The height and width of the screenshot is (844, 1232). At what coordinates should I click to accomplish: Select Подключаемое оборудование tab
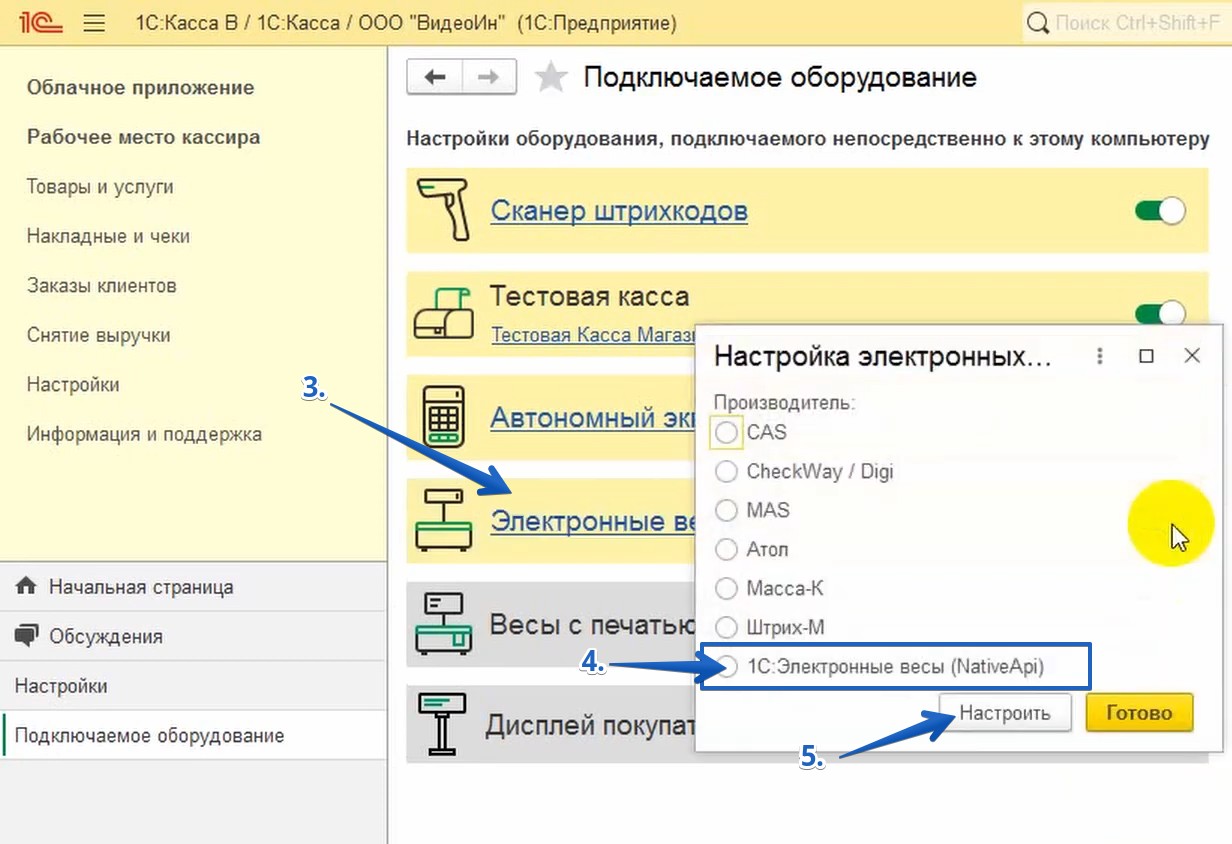click(x=193, y=735)
